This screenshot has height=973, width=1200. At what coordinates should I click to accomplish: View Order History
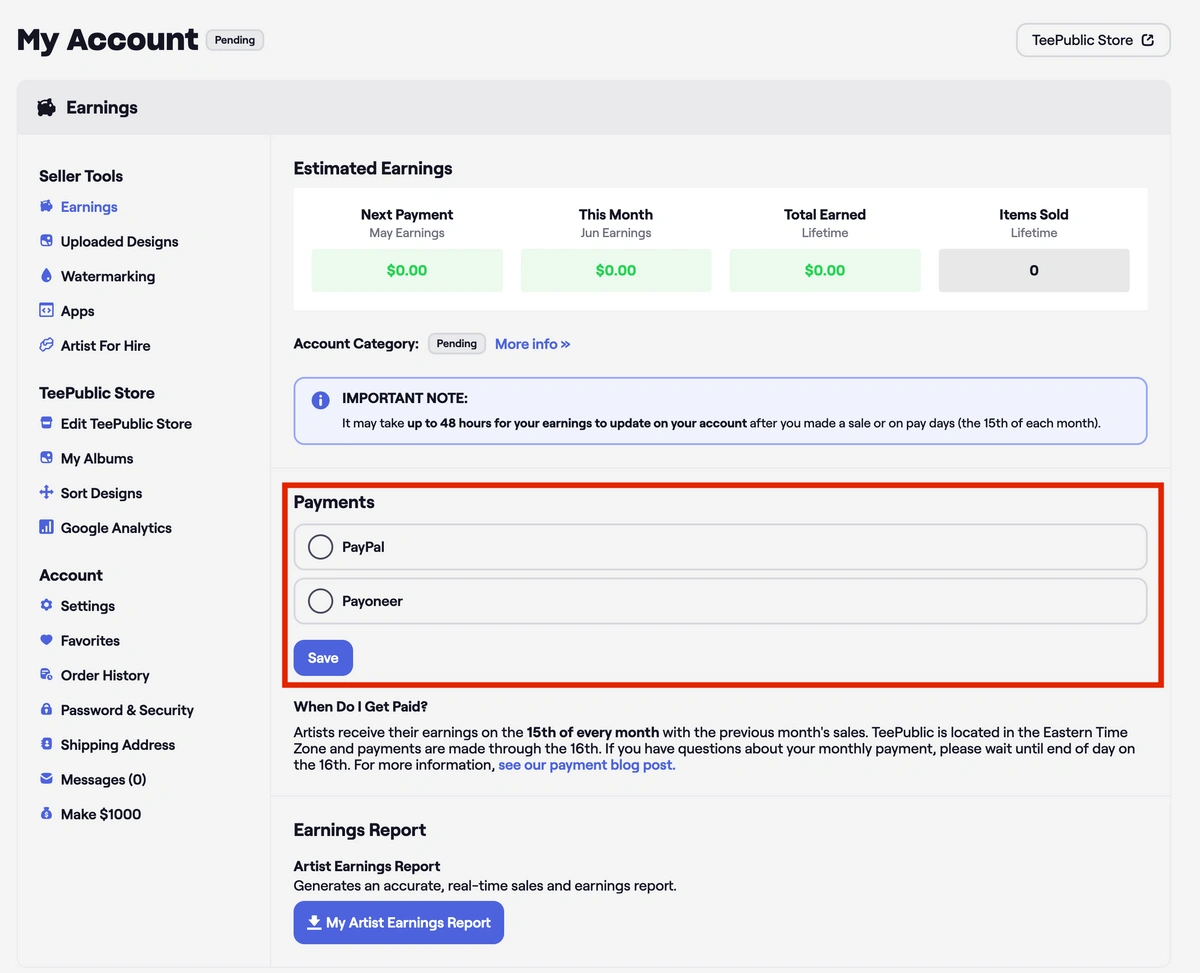(105, 675)
